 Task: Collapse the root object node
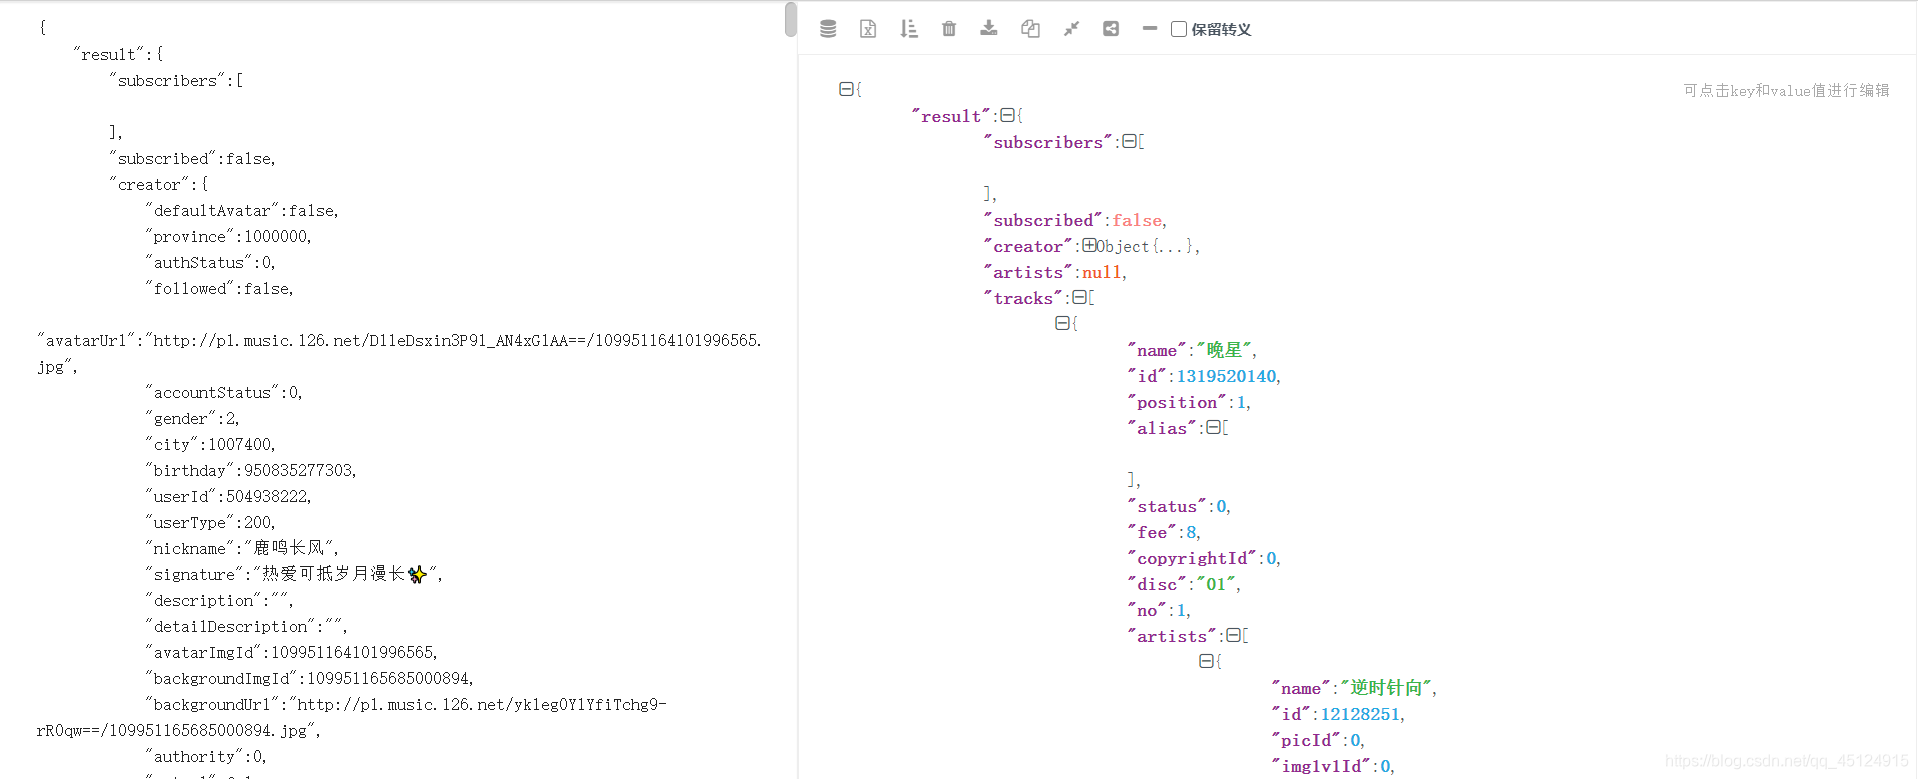(846, 89)
